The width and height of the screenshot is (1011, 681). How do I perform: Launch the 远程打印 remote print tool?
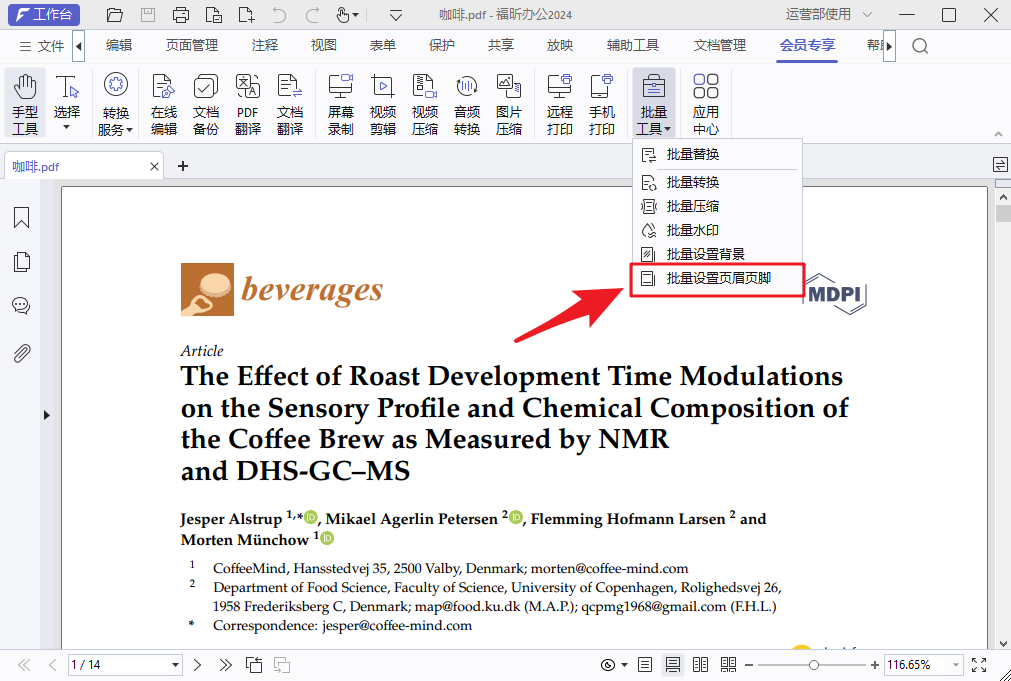point(560,103)
